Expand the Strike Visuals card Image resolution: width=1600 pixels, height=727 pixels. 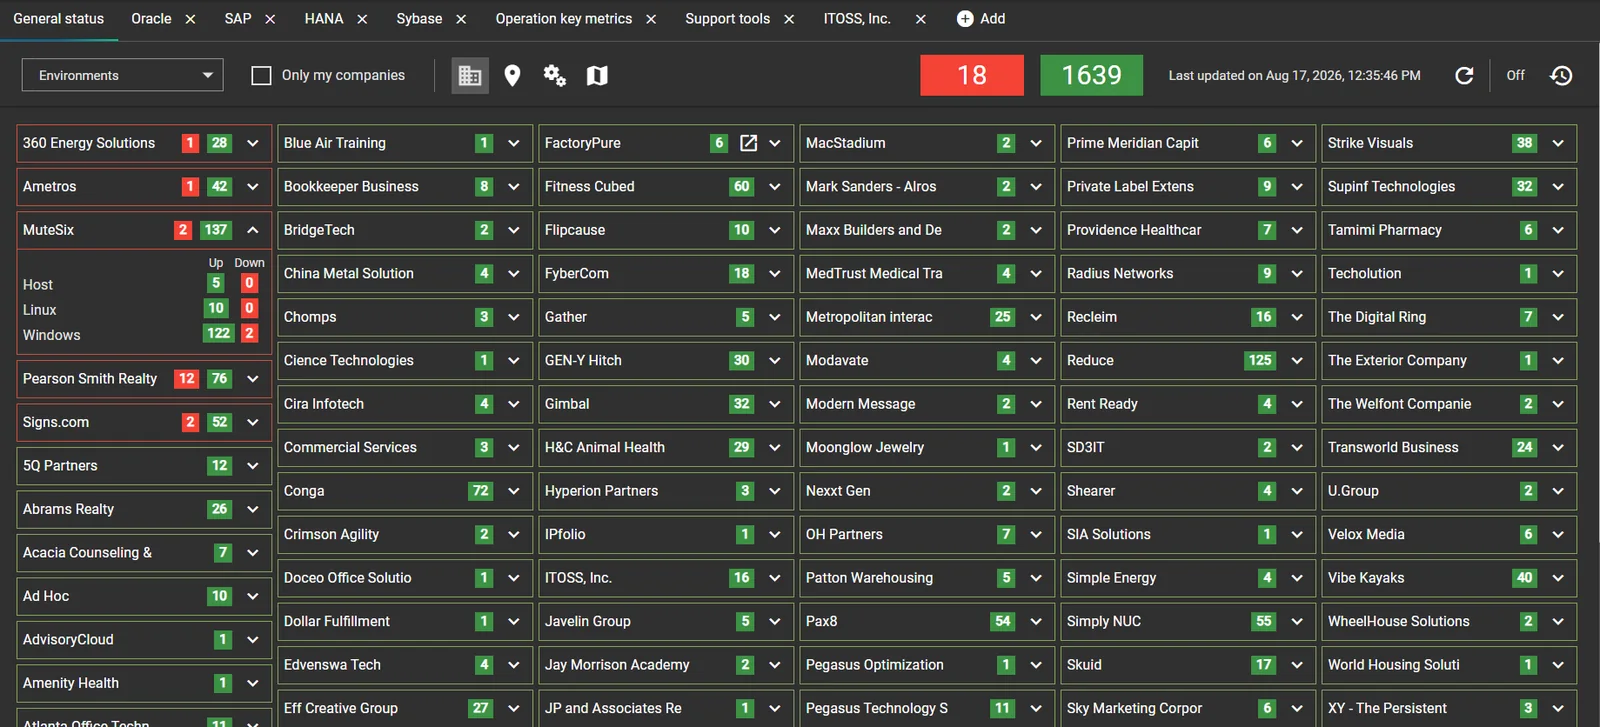click(x=1558, y=143)
